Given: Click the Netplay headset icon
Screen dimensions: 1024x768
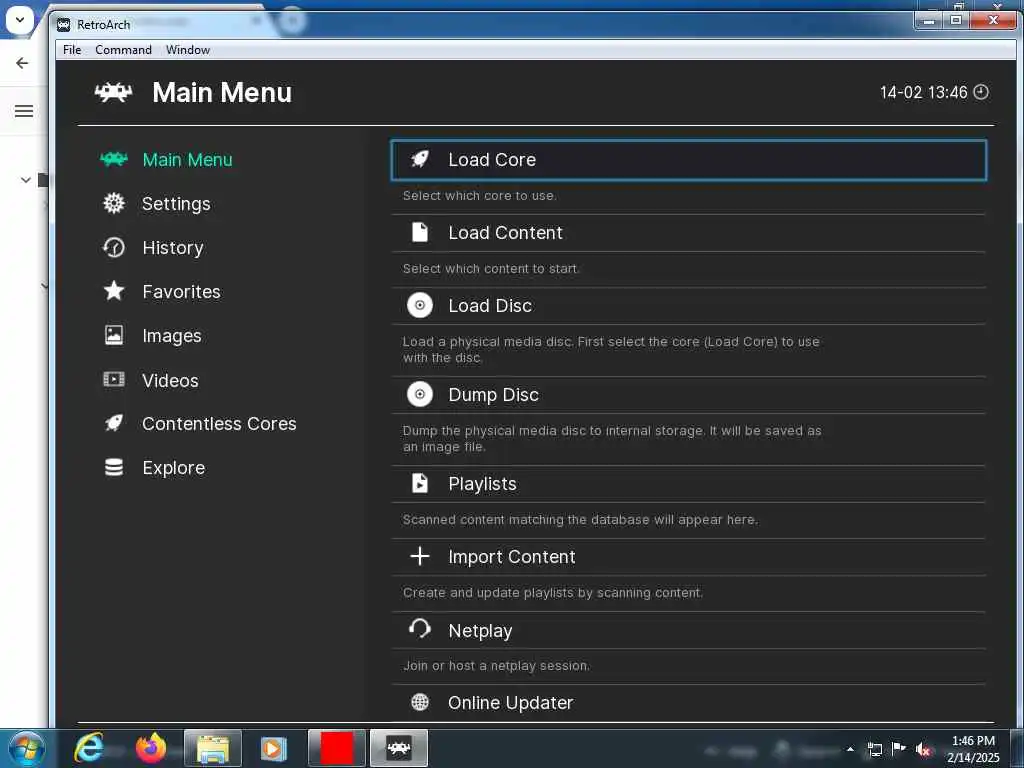Looking at the screenshot, I should pyautogui.click(x=420, y=629).
